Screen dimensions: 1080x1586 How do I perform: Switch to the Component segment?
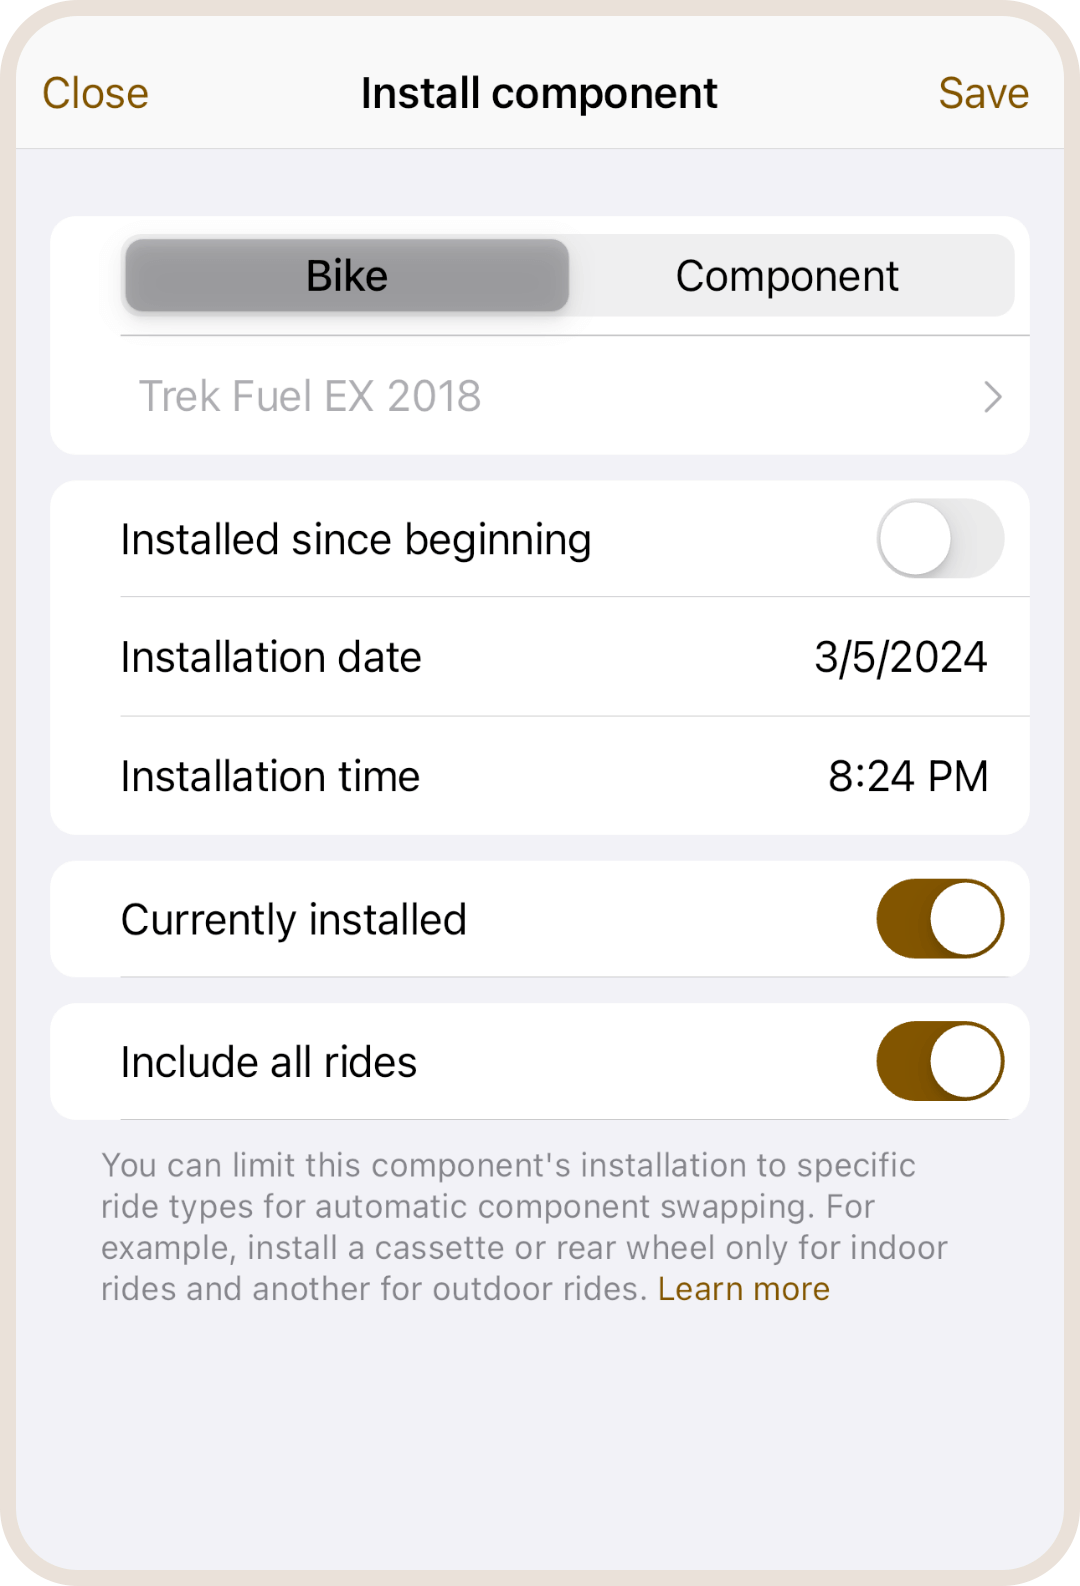[x=787, y=276]
